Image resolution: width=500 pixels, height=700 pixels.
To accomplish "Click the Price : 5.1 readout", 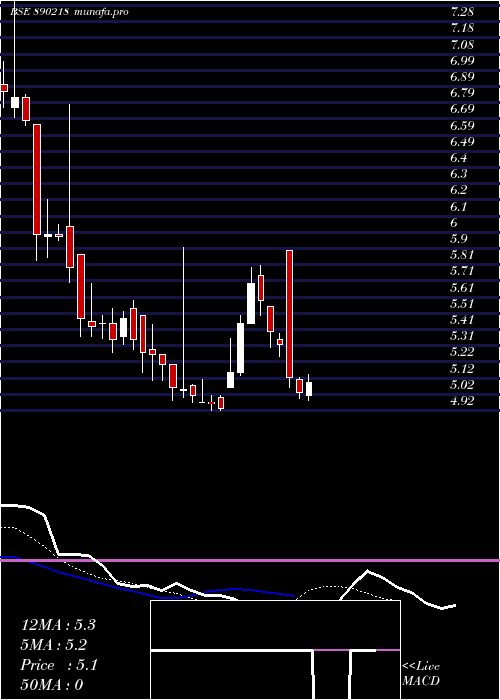I will [x=58, y=665].
